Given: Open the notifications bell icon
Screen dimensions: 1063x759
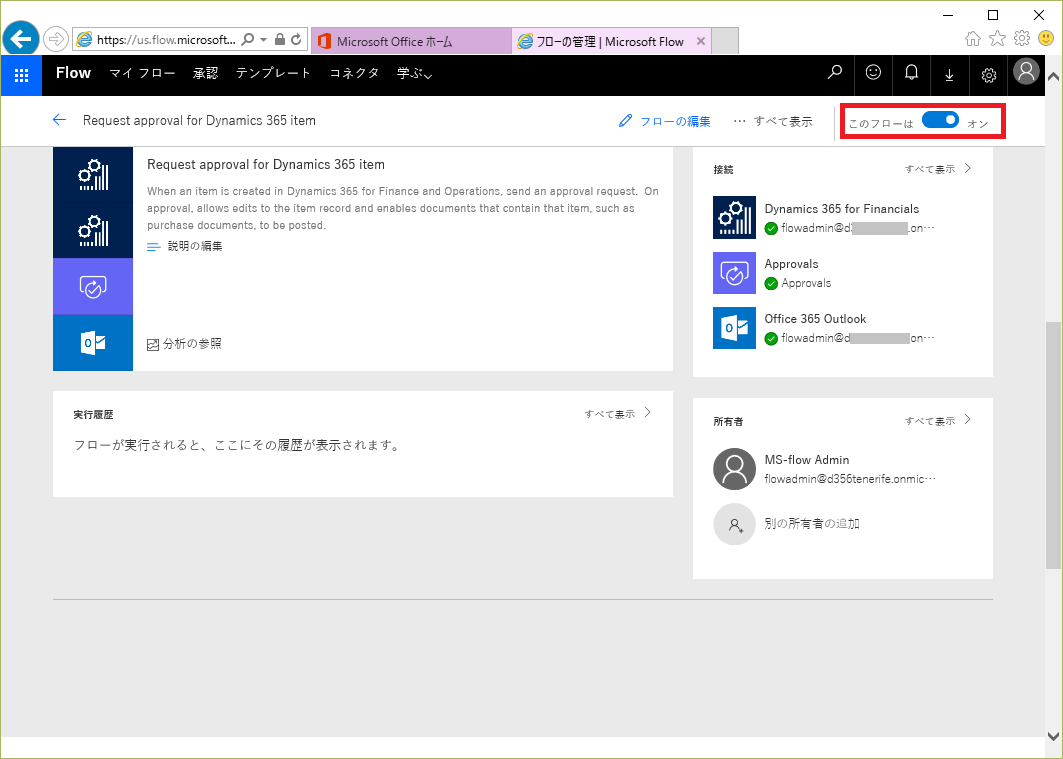Looking at the screenshot, I should click(x=911, y=73).
